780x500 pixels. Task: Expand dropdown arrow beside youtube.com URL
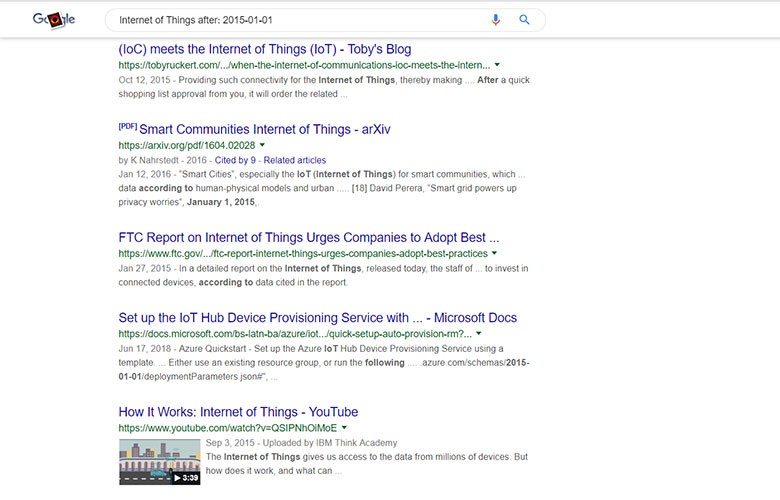(344, 427)
